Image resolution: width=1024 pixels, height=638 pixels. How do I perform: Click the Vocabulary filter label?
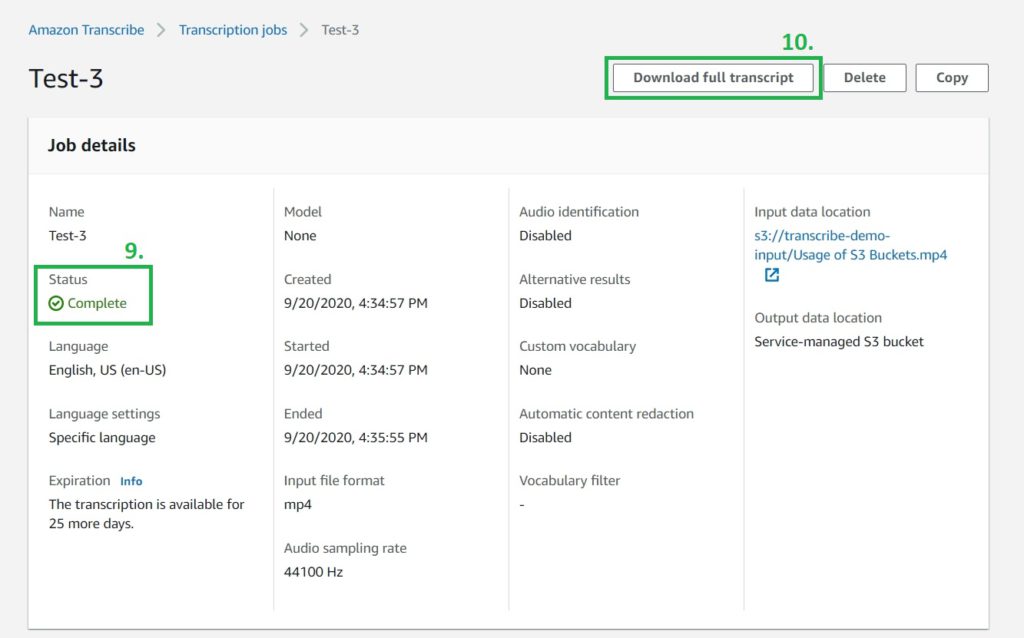[x=569, y=481]
